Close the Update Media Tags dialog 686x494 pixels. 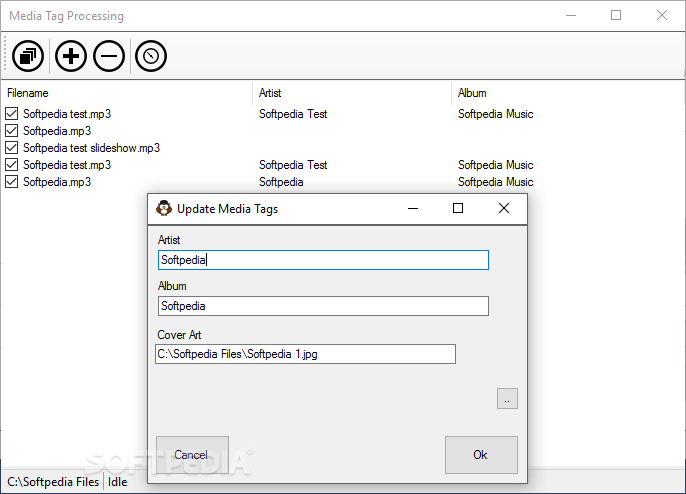coord(504,208)
